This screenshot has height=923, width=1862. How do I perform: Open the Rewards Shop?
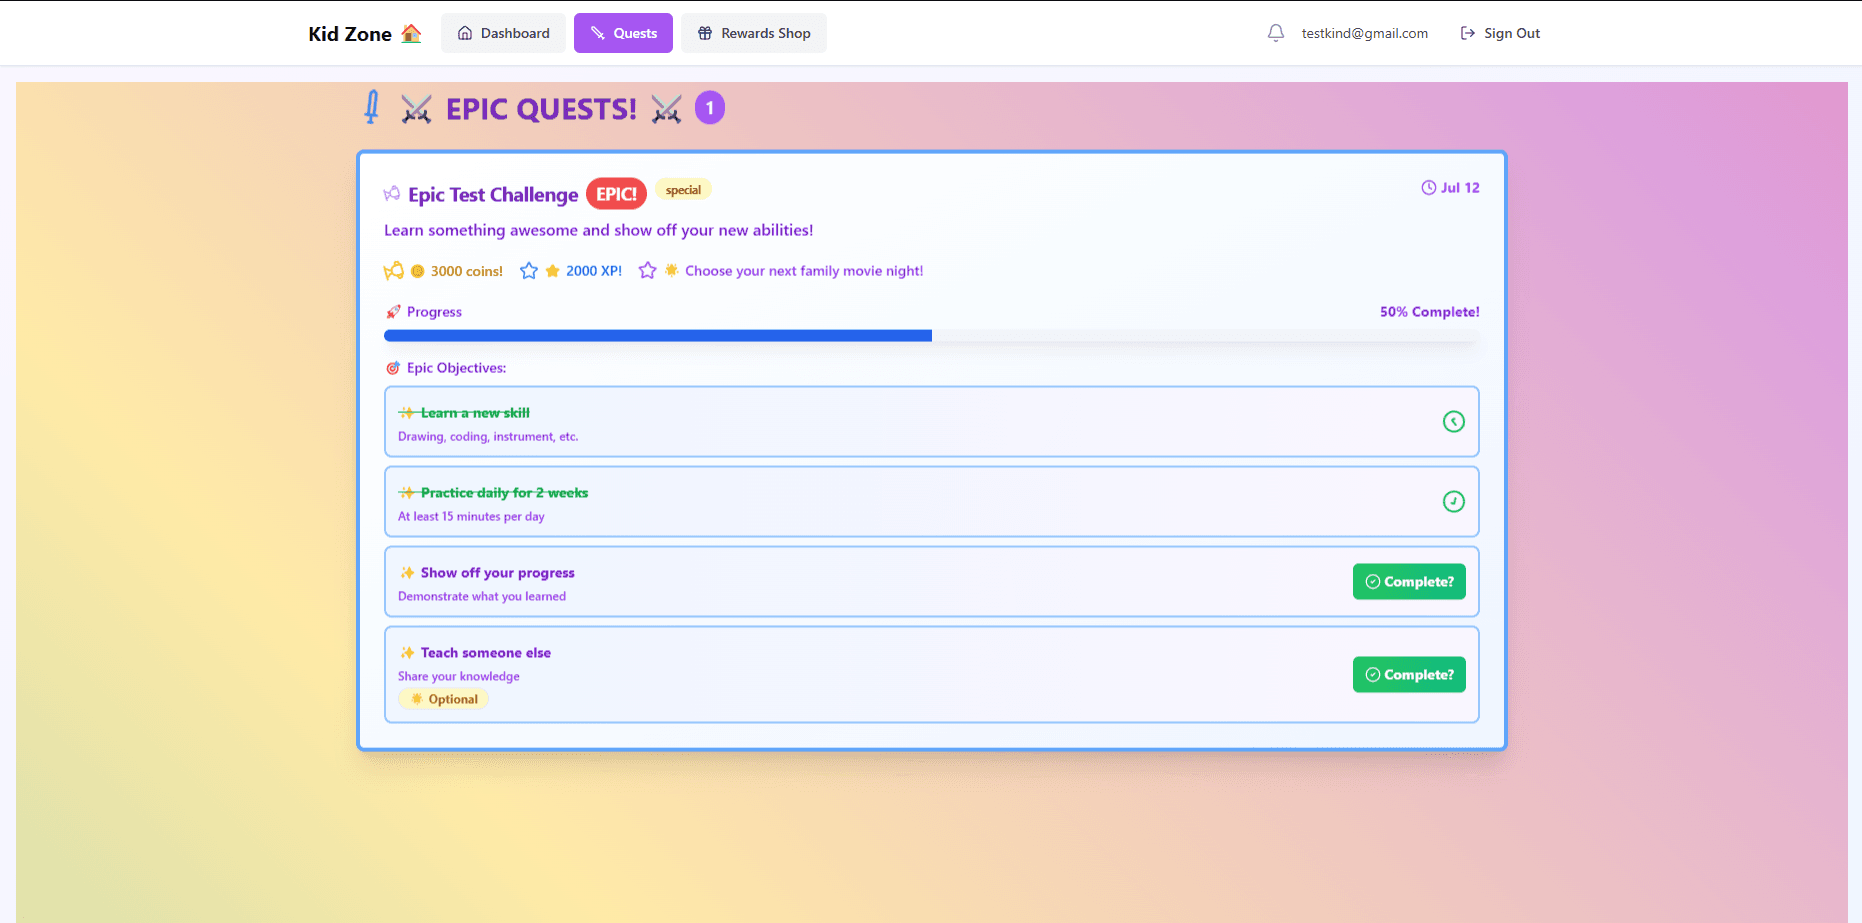pos(754,33)
